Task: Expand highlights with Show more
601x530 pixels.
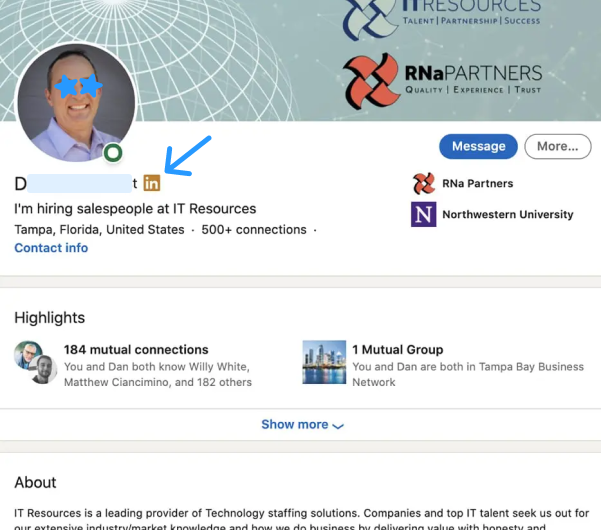Action: point(295,424)
